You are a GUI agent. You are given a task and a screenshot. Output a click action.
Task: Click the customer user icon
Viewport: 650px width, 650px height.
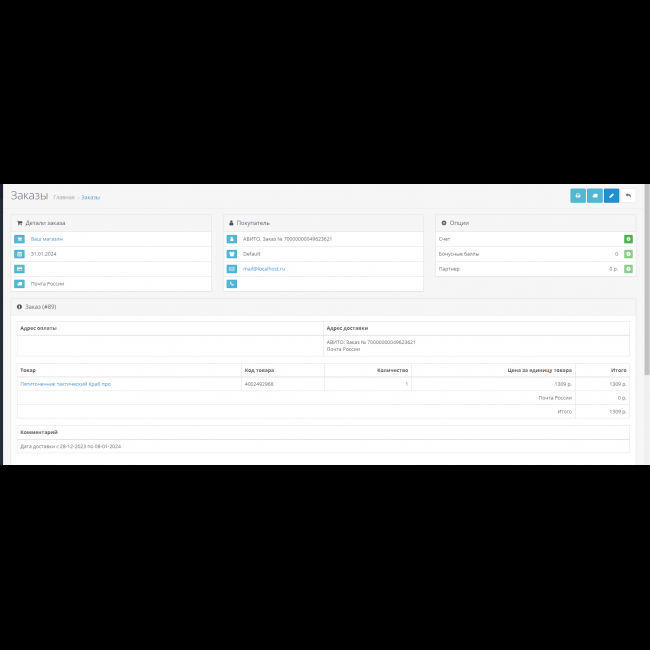coord(232,239)
